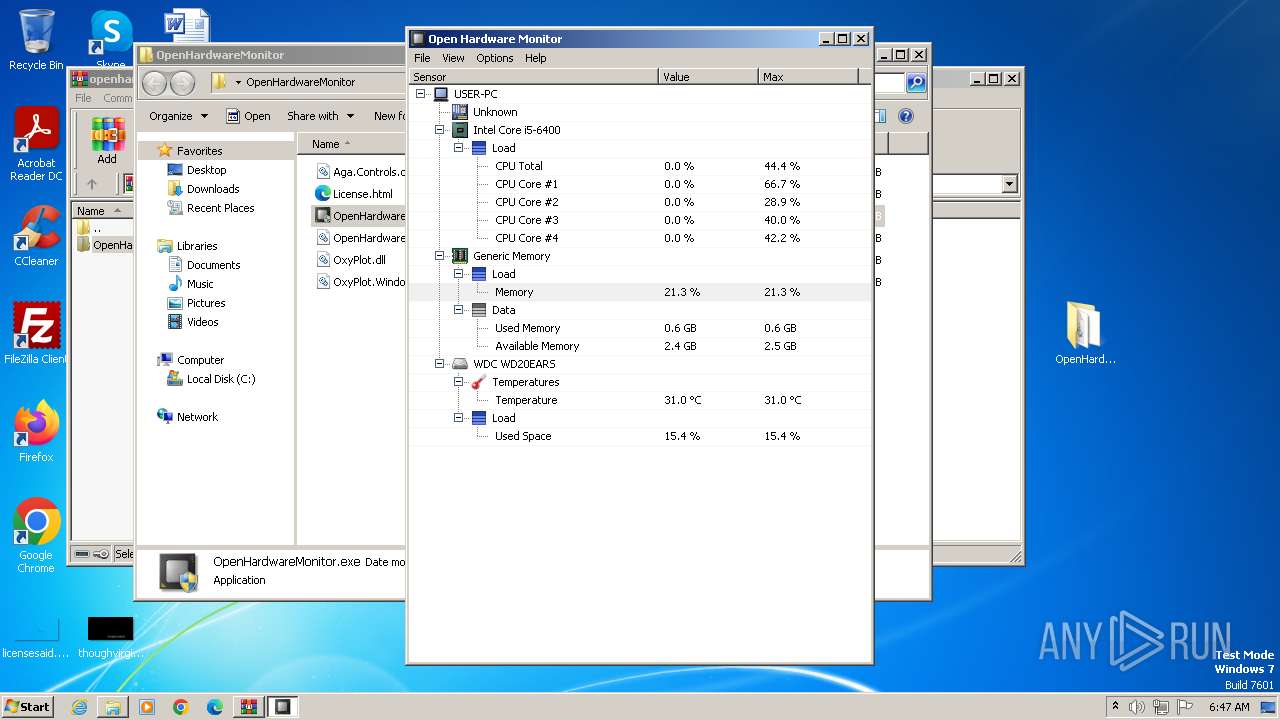Click Favorites in the Explorer sidebar

click(x=200, y=151)
